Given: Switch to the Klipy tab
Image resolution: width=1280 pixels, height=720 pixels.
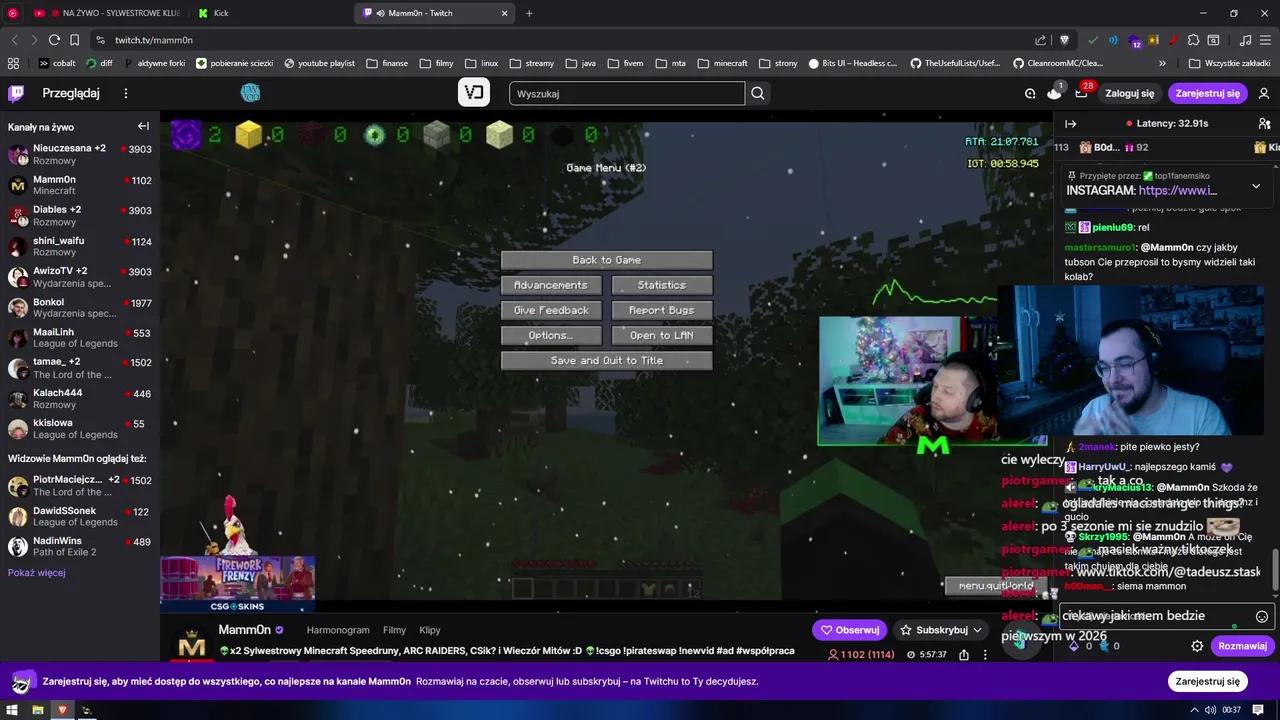Looking at the screenshot, I should click(430, 630).
